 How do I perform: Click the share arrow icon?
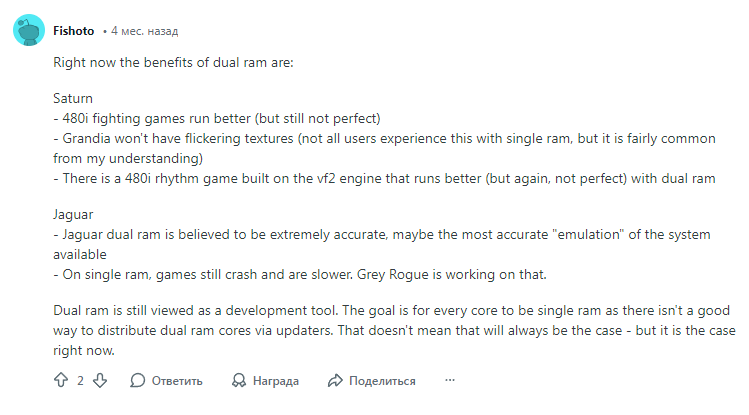point(335,380)
